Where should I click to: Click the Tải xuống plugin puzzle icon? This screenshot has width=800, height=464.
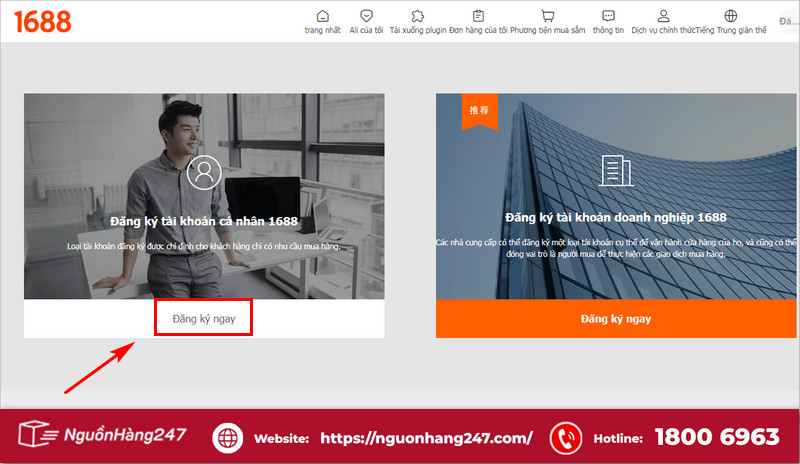417,16
